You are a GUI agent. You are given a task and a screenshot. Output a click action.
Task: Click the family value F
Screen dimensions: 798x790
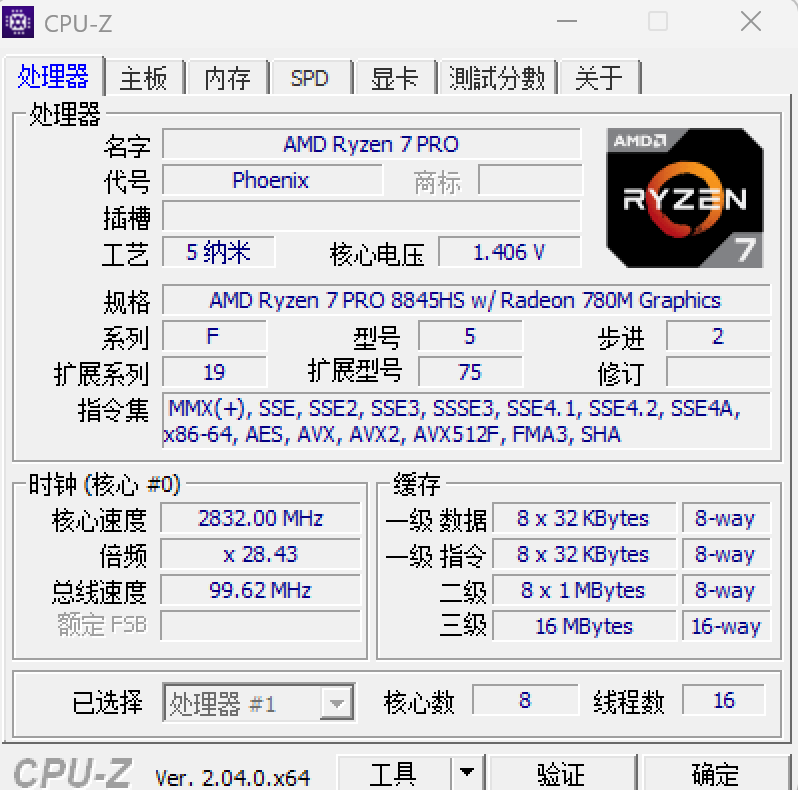pos(214,336)
